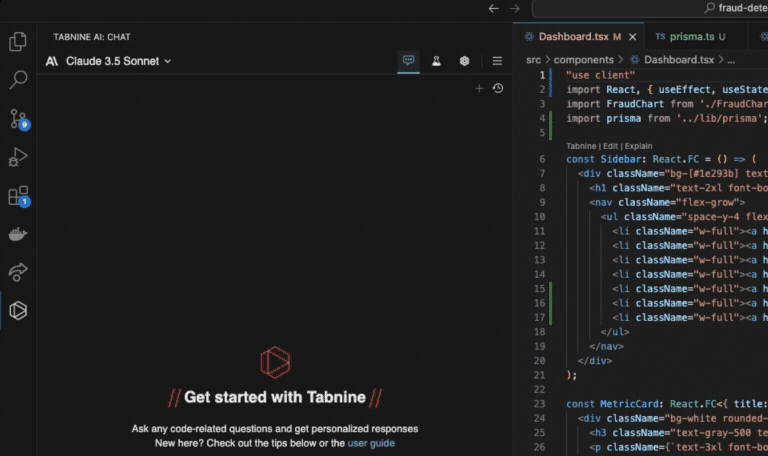This screenshot has width=768, height=456.
Task: Open the Docker view
Action: [x=18, y=234]
